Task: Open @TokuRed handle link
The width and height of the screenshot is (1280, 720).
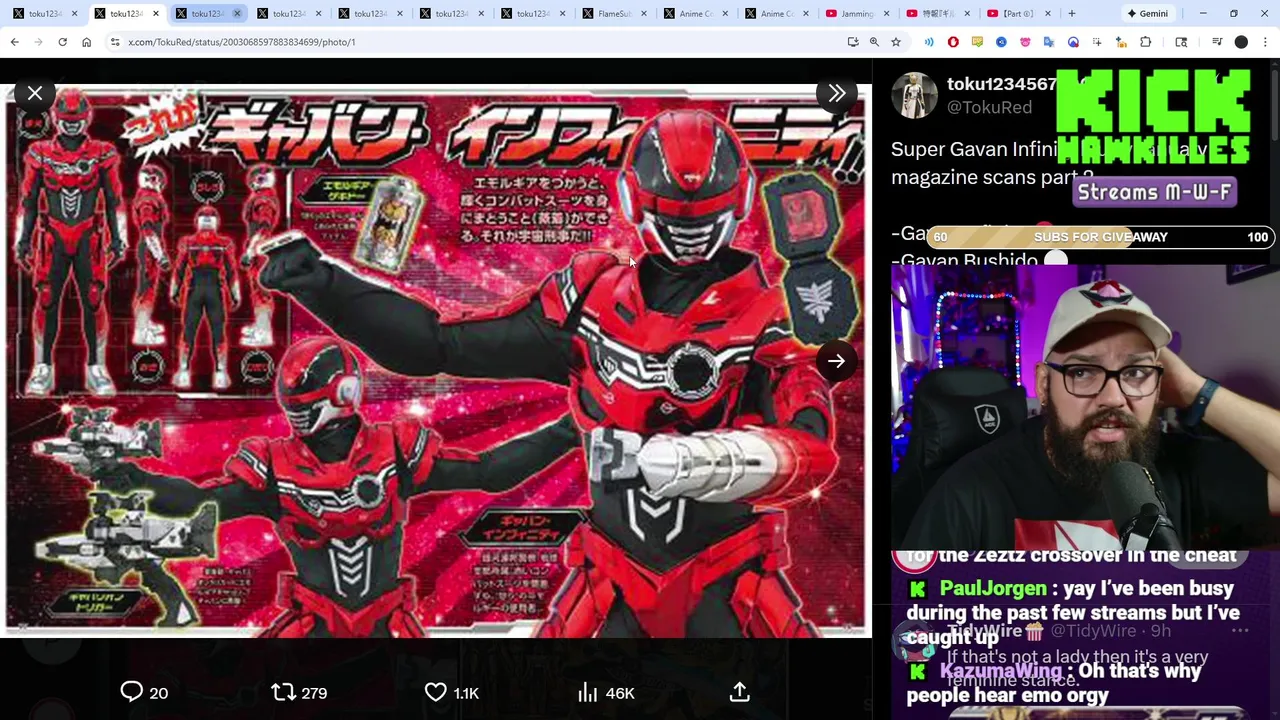Action: (x=989, y=107)
